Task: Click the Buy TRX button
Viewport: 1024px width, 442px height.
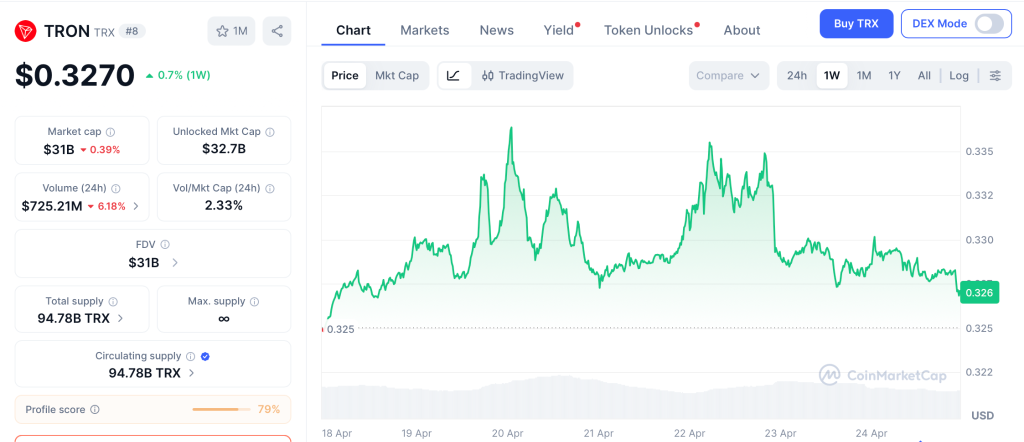Action: coord(856,23)
